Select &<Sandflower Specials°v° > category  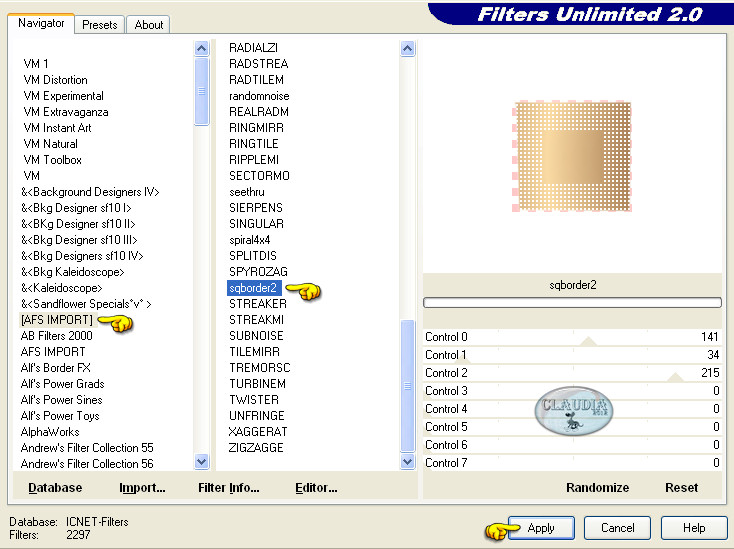pos(86,304)
